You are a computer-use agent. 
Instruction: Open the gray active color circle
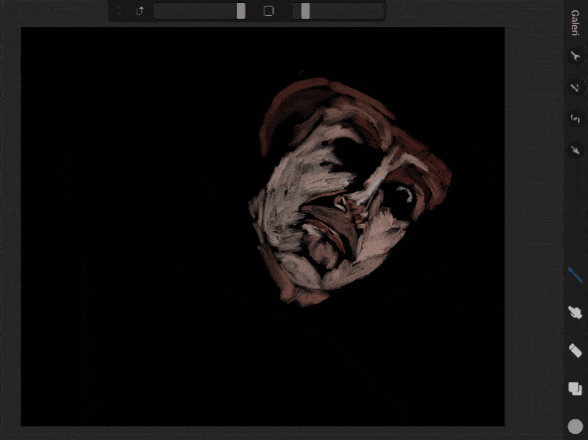(575, 426)
